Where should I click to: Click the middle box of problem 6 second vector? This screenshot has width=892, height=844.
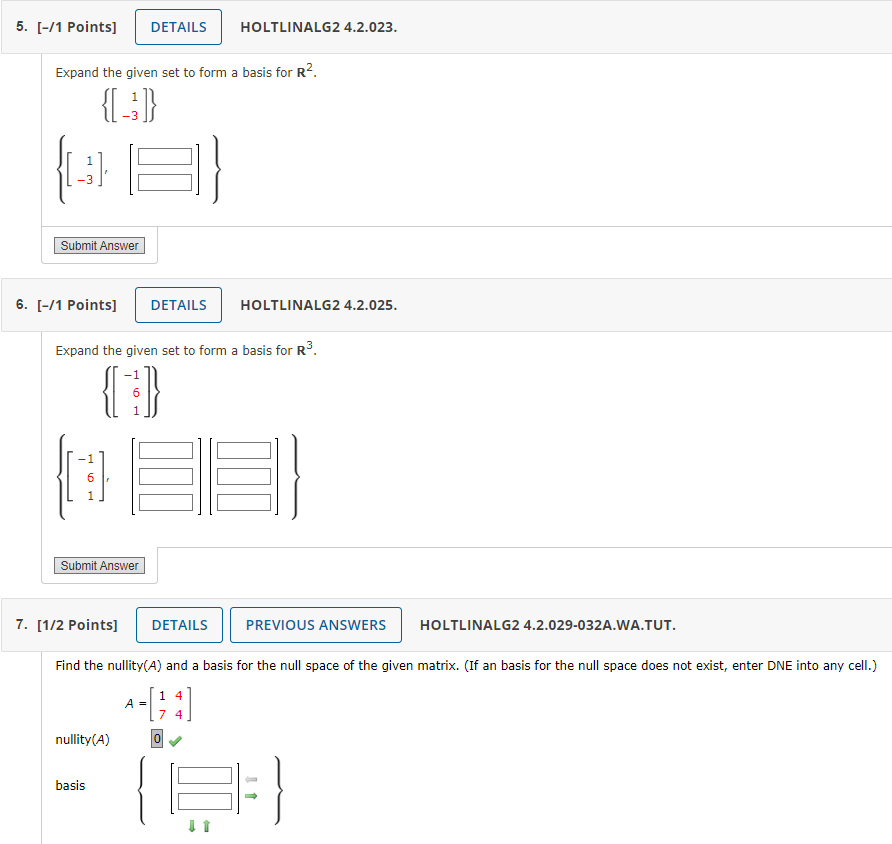pos(166,477)
